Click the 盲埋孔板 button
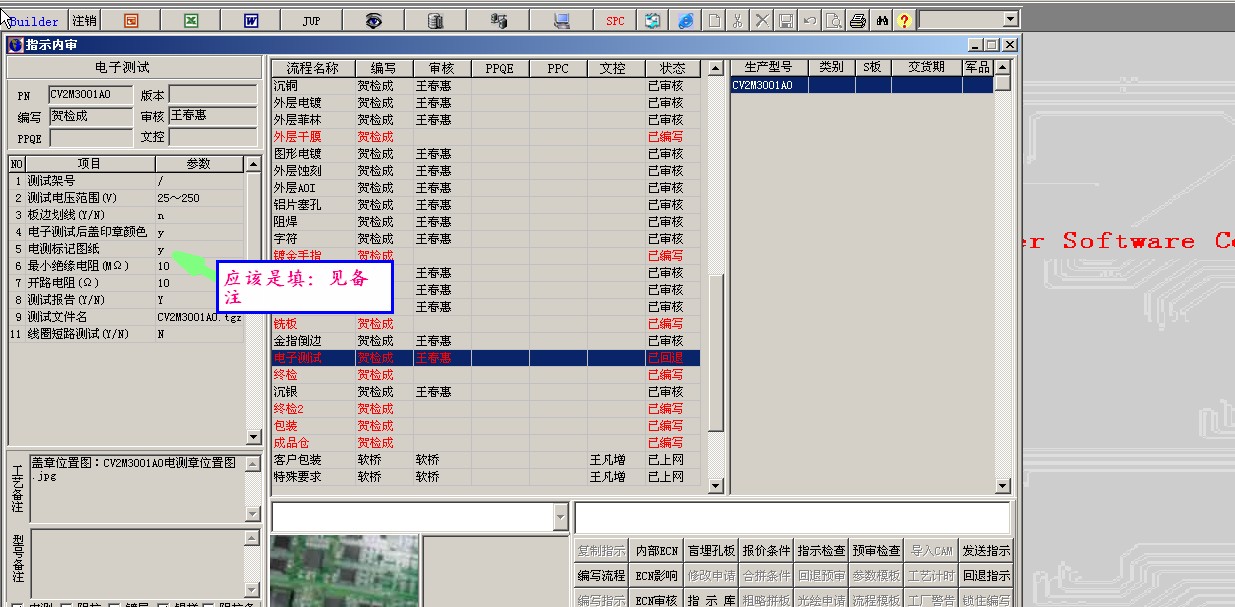The width and height of the screenshot is (1235, 607). point(712,551)
